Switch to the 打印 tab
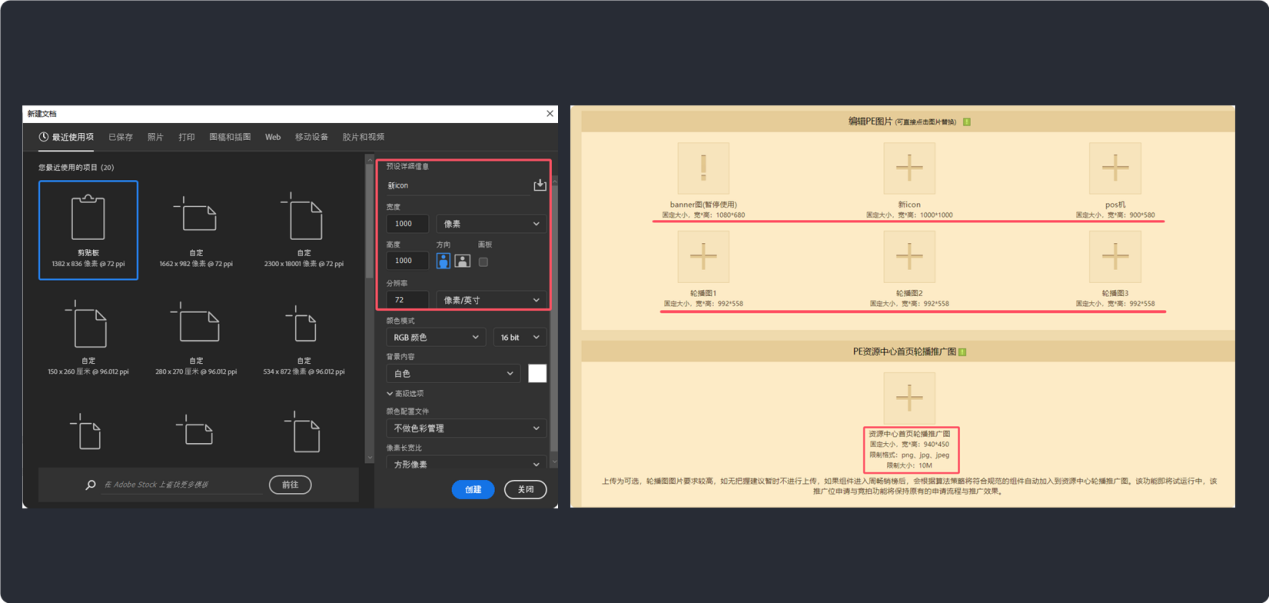The width and height of the screenshot is (1269, 603). (186, 137)
